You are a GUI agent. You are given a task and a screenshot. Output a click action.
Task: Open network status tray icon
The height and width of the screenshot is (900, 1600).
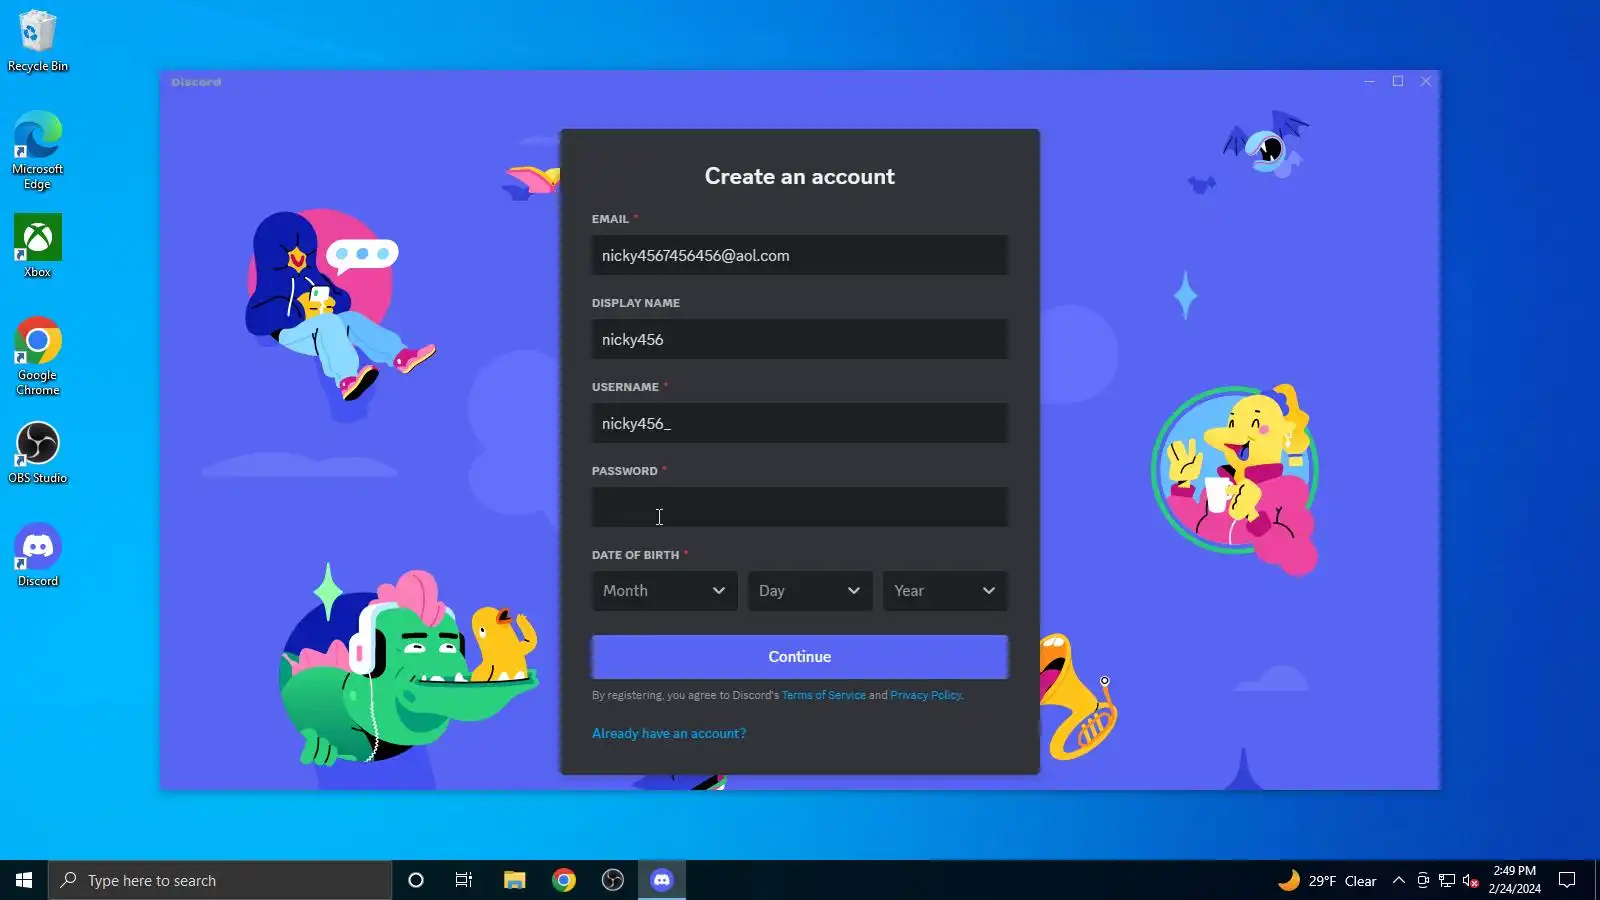tap(1447, 880)
